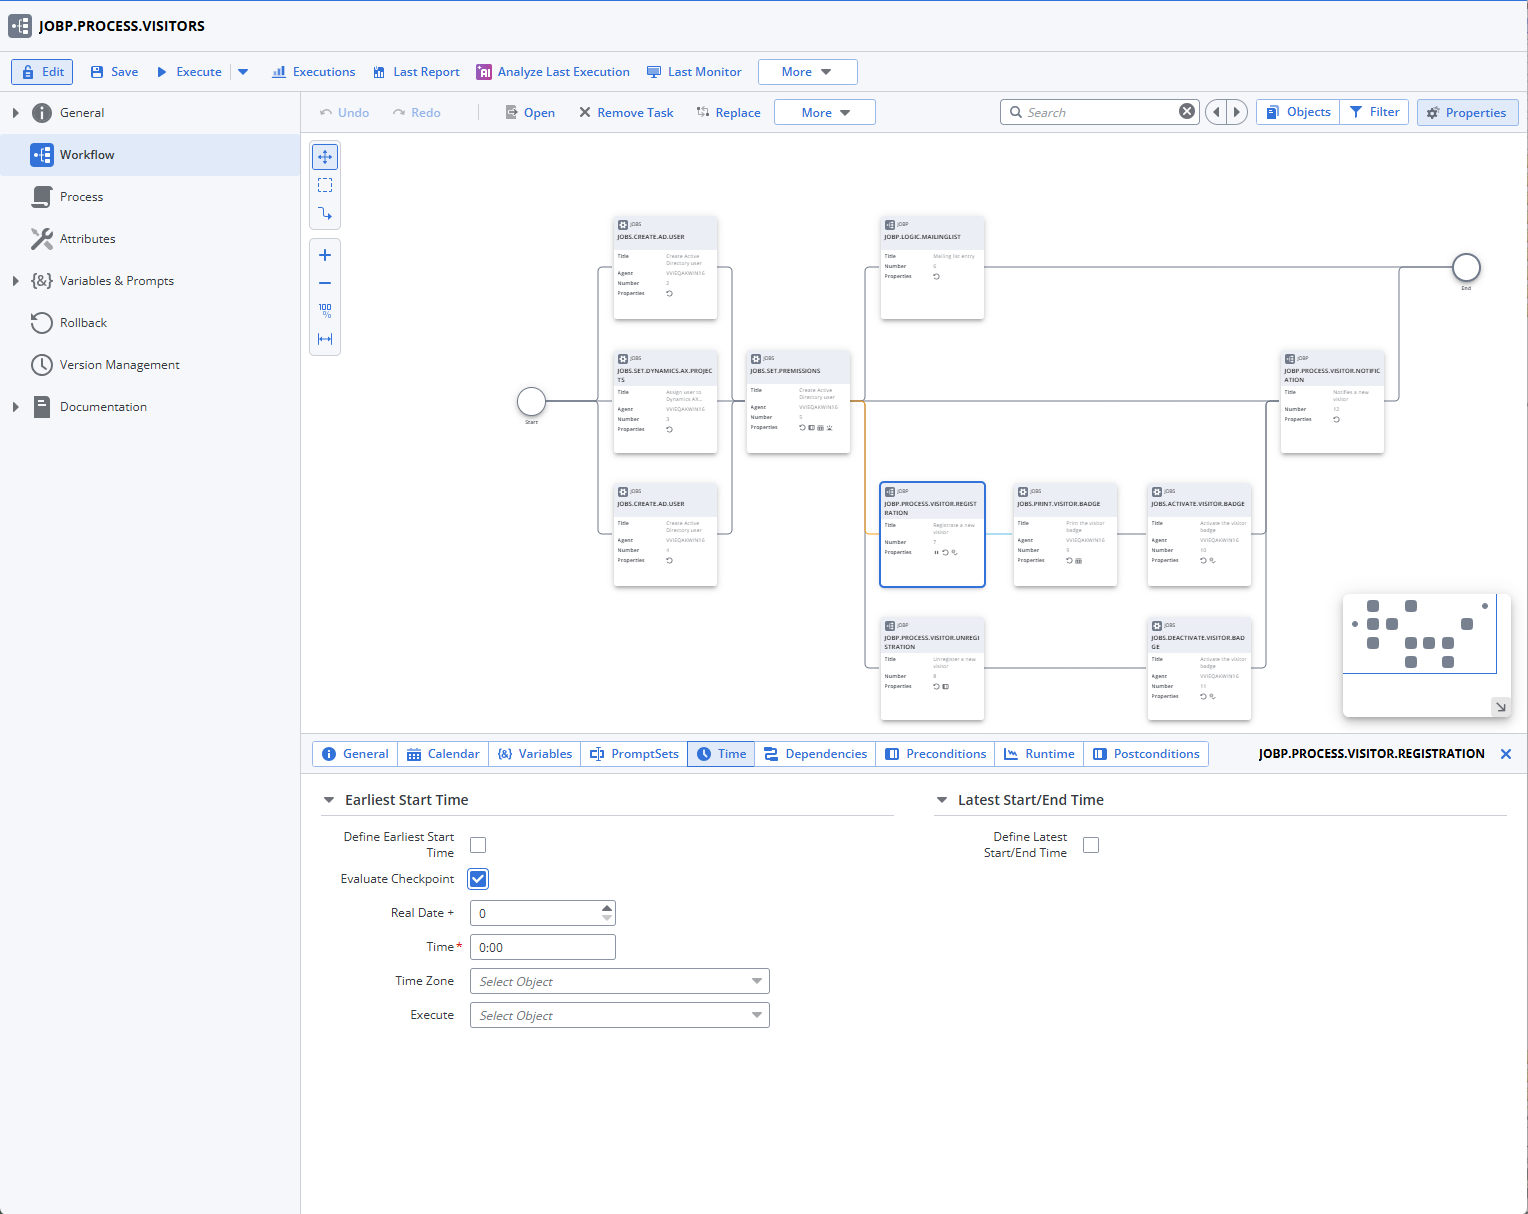Open the Last Monitor
The width and height of the screenshot is (1528, 1214).
[694, 72]
